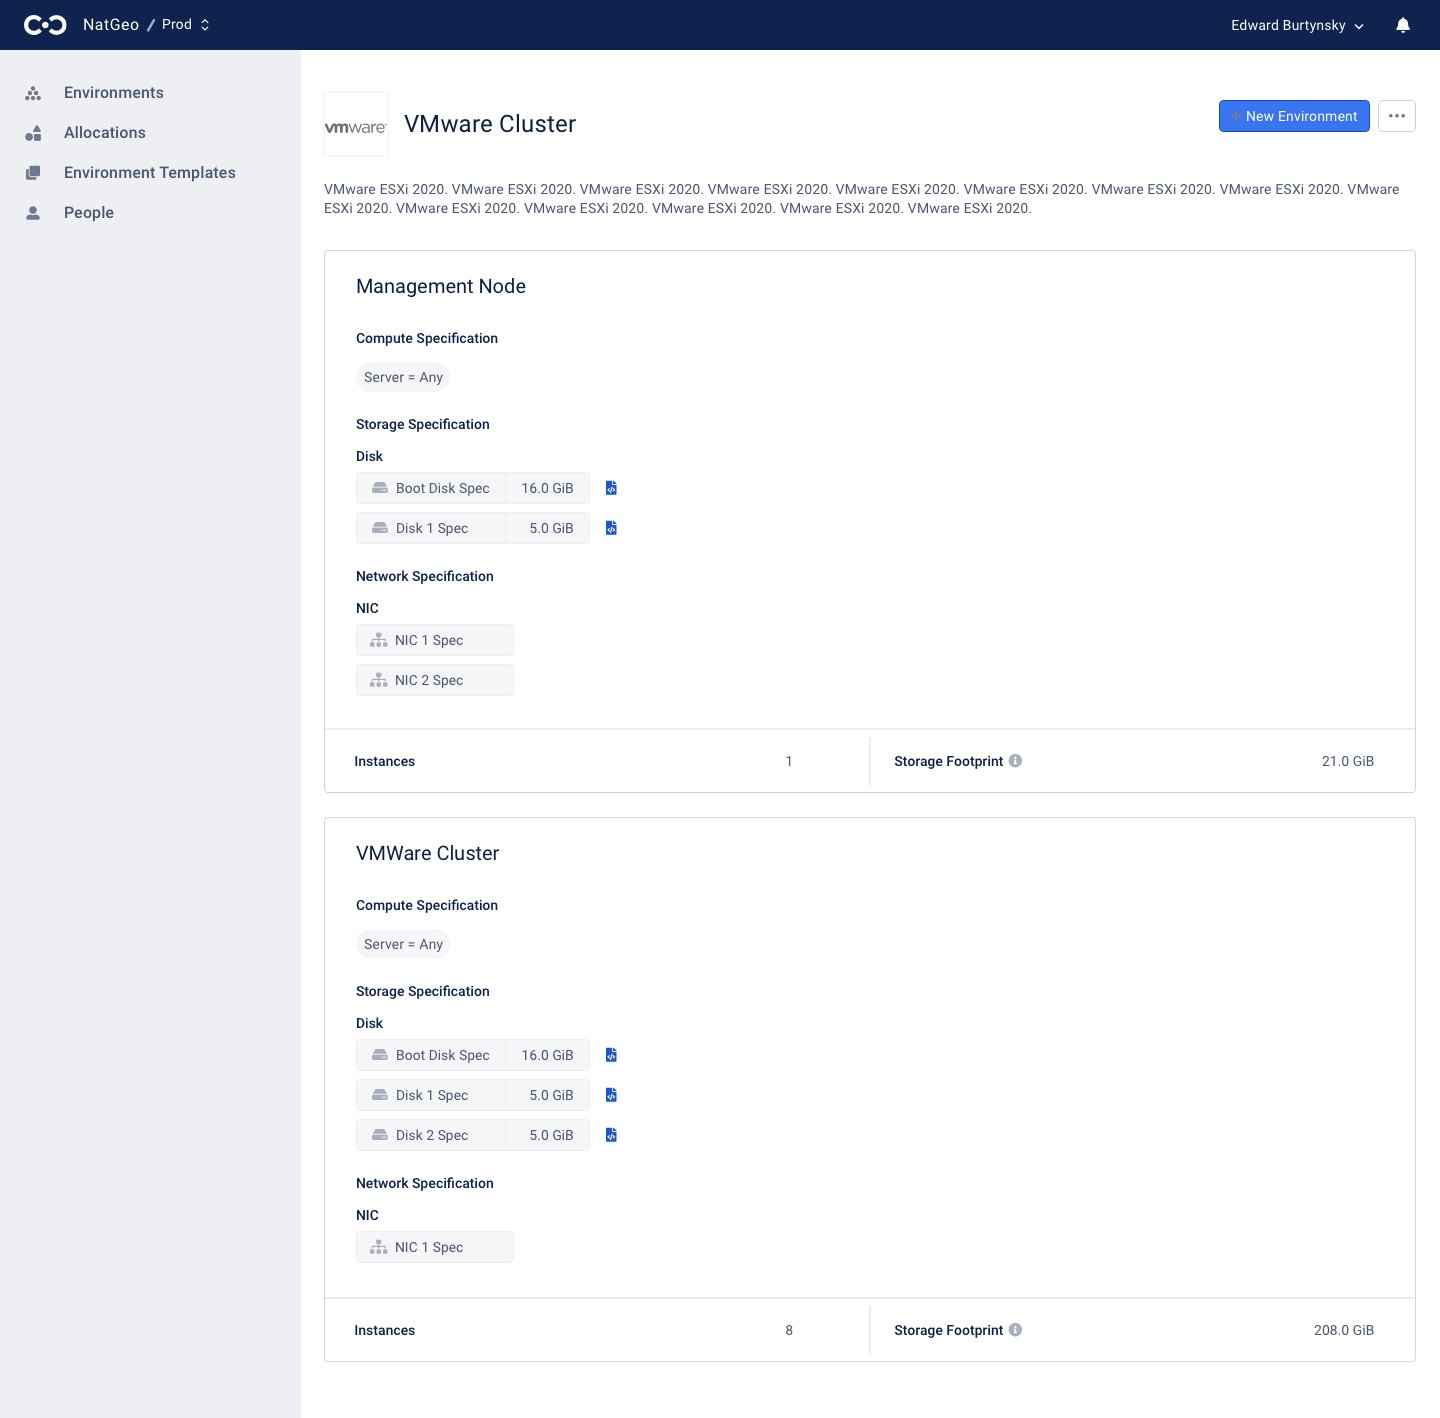Click the NatGeo breadcrumb link

[110, 25]
